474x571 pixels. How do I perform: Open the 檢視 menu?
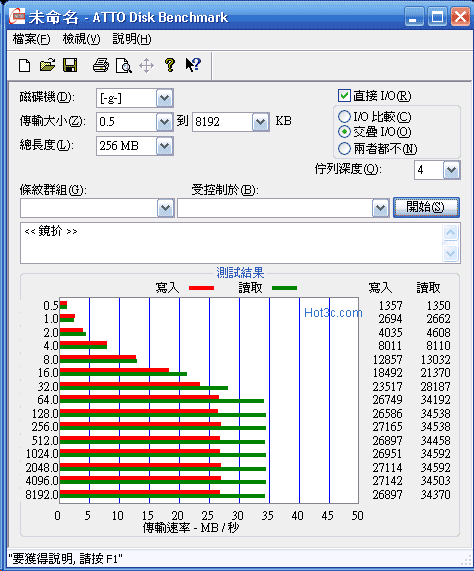click(81, 39)
